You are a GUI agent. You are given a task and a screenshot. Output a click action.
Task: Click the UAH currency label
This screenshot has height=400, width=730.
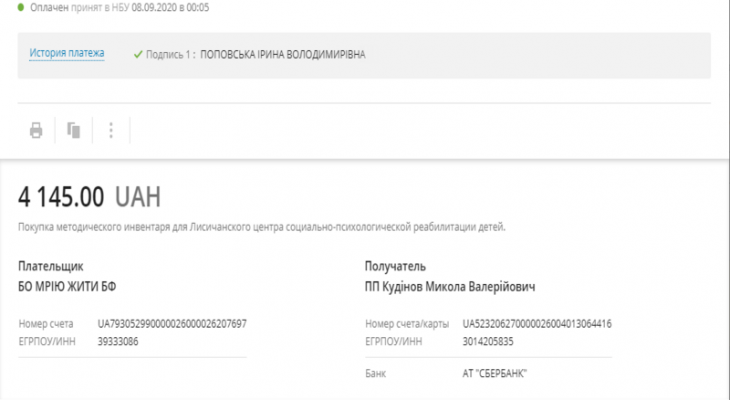138,197
